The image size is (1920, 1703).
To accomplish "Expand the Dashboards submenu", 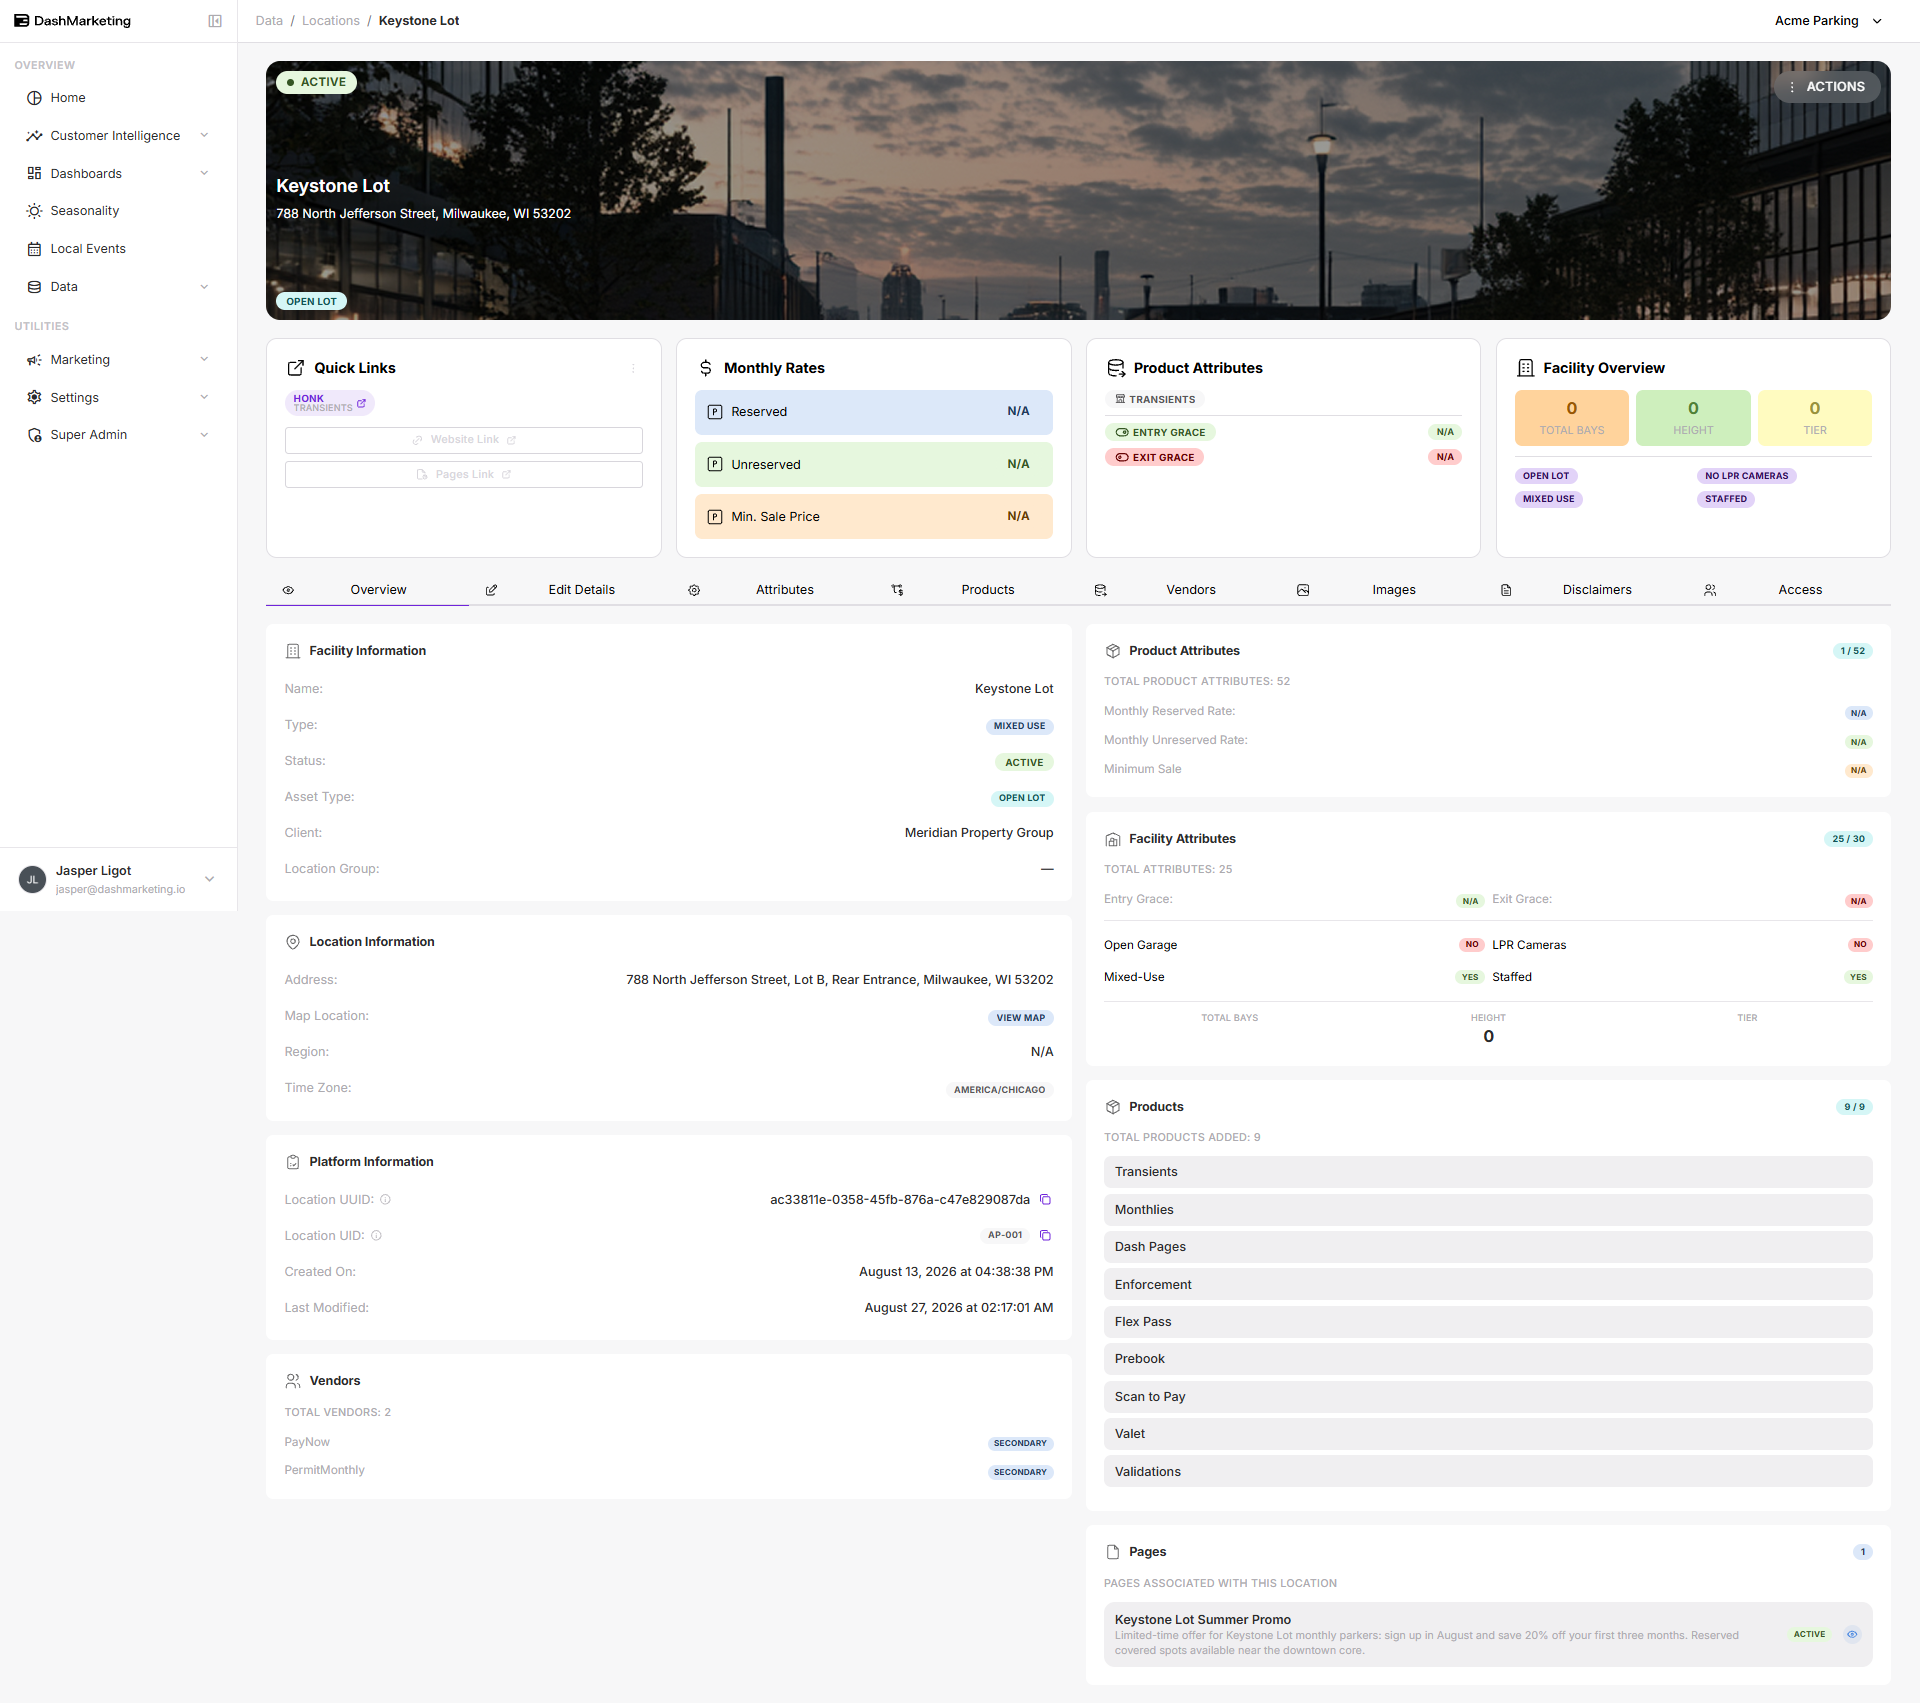I will click(x=204, y=174).
